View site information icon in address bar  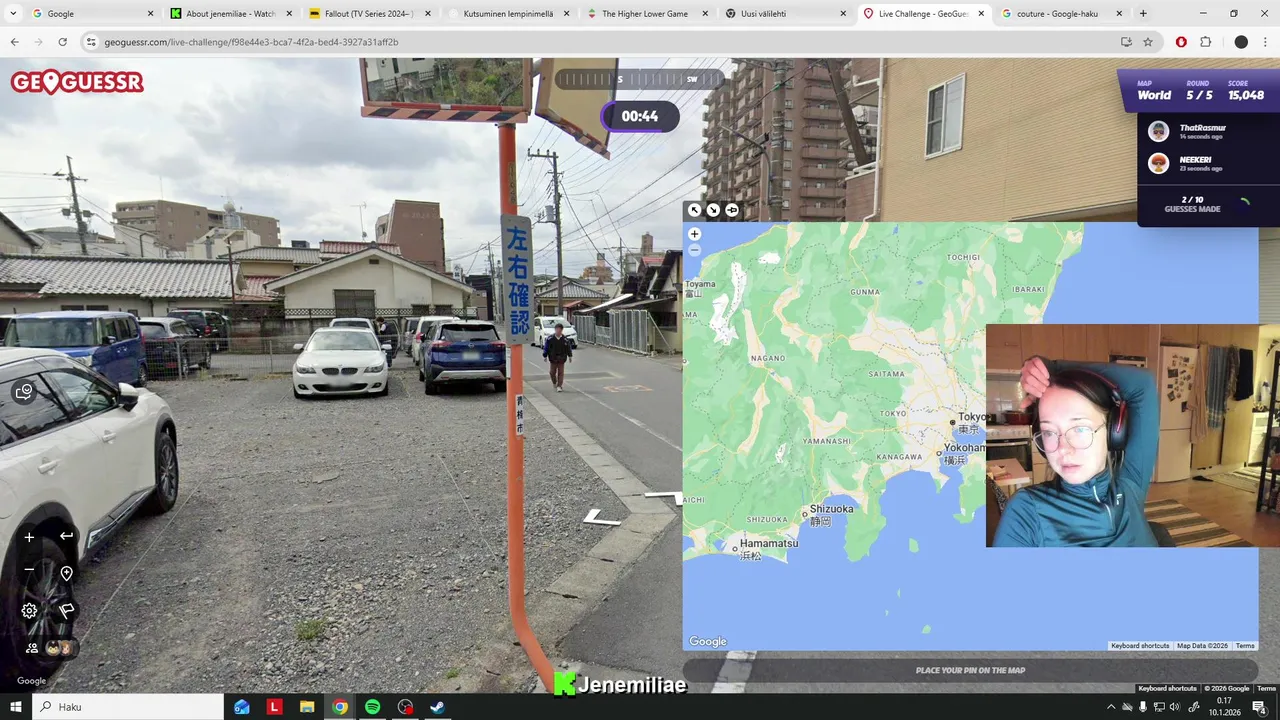[x=92, y=42]
